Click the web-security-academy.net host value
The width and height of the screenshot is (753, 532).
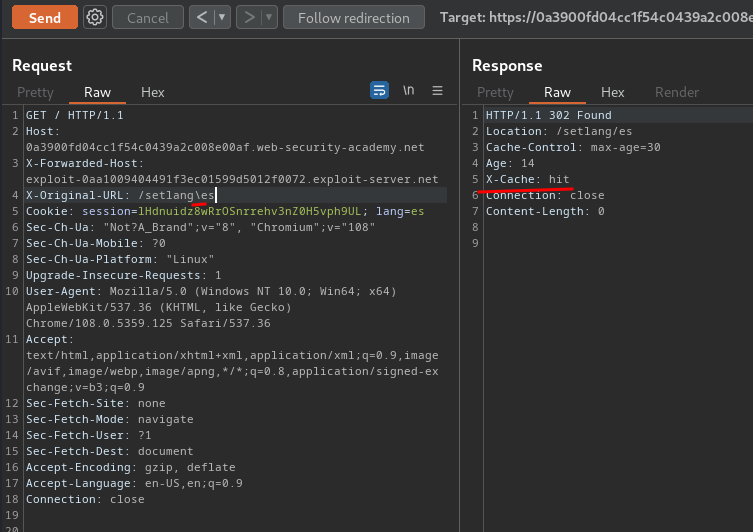tap(225, 147)
